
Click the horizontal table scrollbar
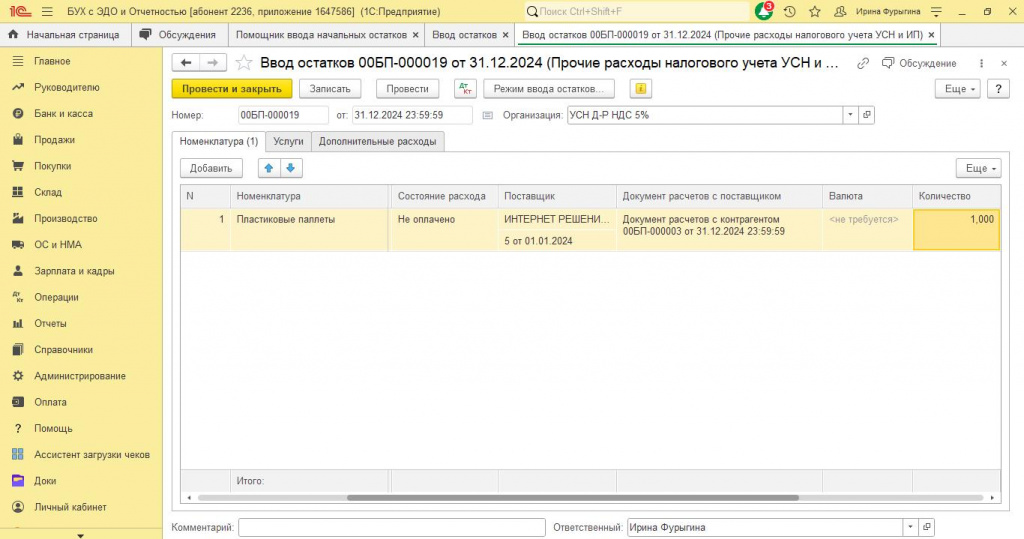point(573,498)
